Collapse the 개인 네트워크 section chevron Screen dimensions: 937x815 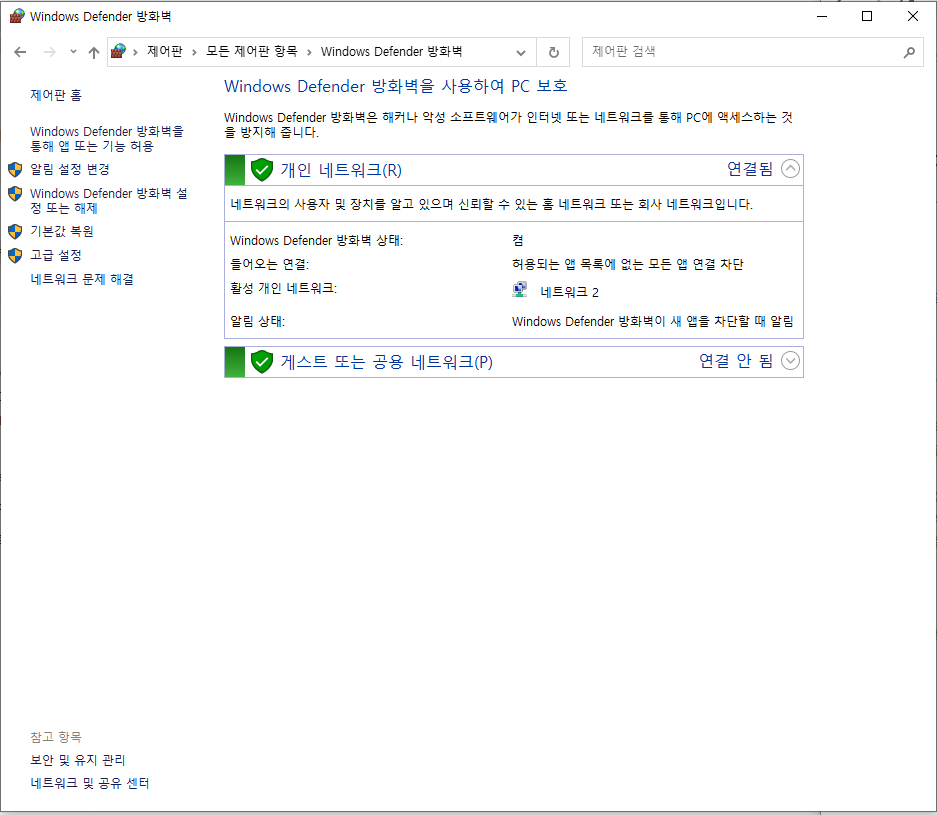tap(790, 169)
